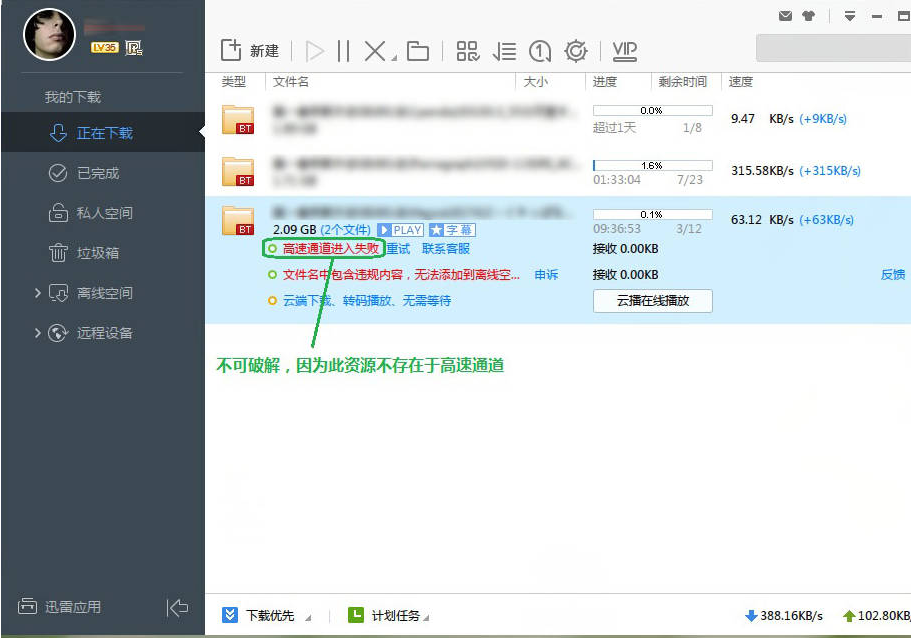Click the (+63KB/s) acceleration link
The width and height of the screenshot is (914, 638).
click(x=826, y=220)
